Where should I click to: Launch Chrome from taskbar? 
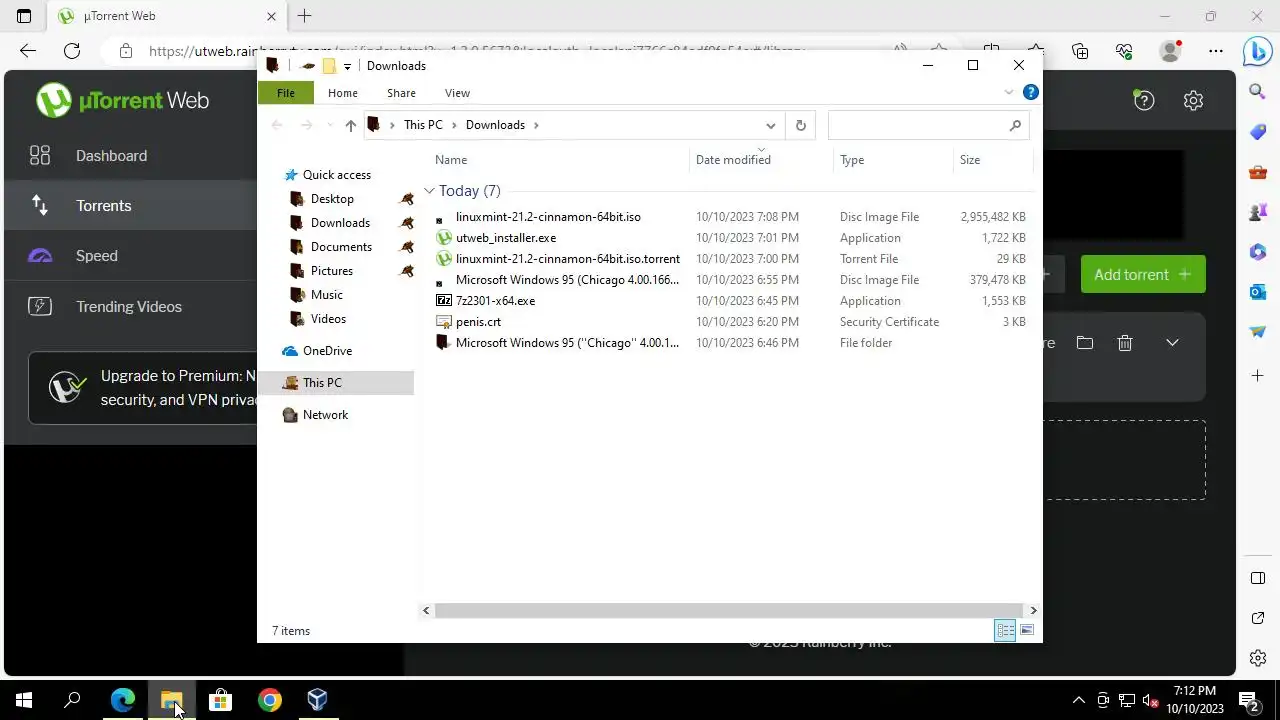(269, 700)
